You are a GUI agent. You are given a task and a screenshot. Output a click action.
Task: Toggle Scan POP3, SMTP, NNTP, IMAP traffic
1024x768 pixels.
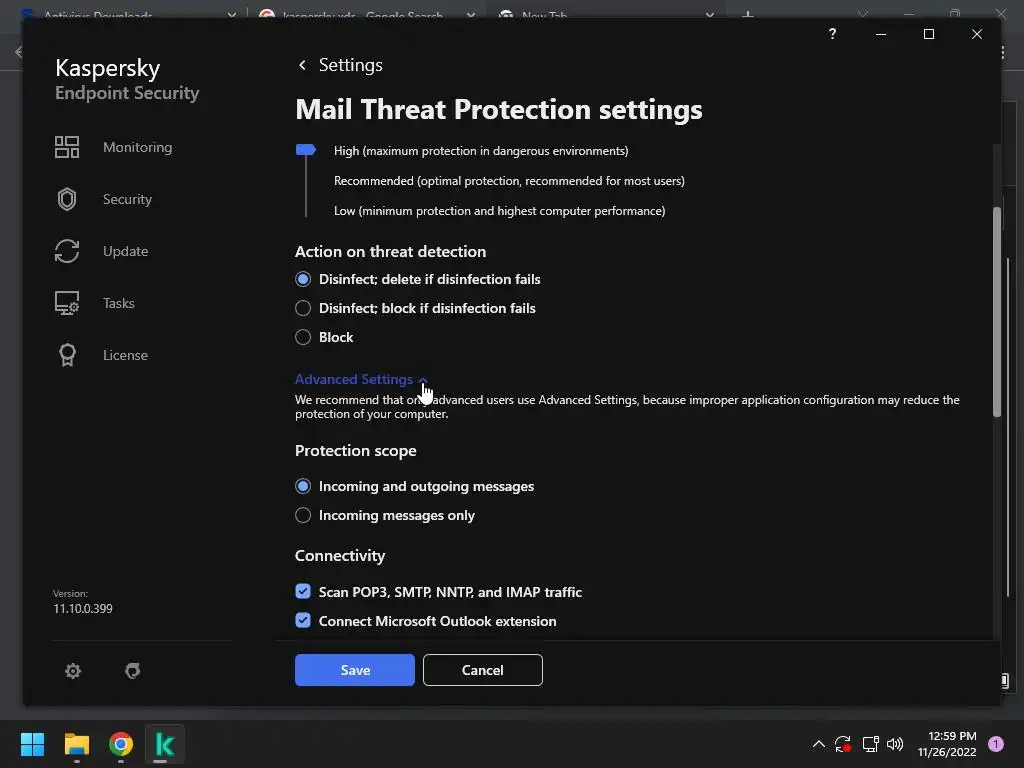click(x=303, y=592)
